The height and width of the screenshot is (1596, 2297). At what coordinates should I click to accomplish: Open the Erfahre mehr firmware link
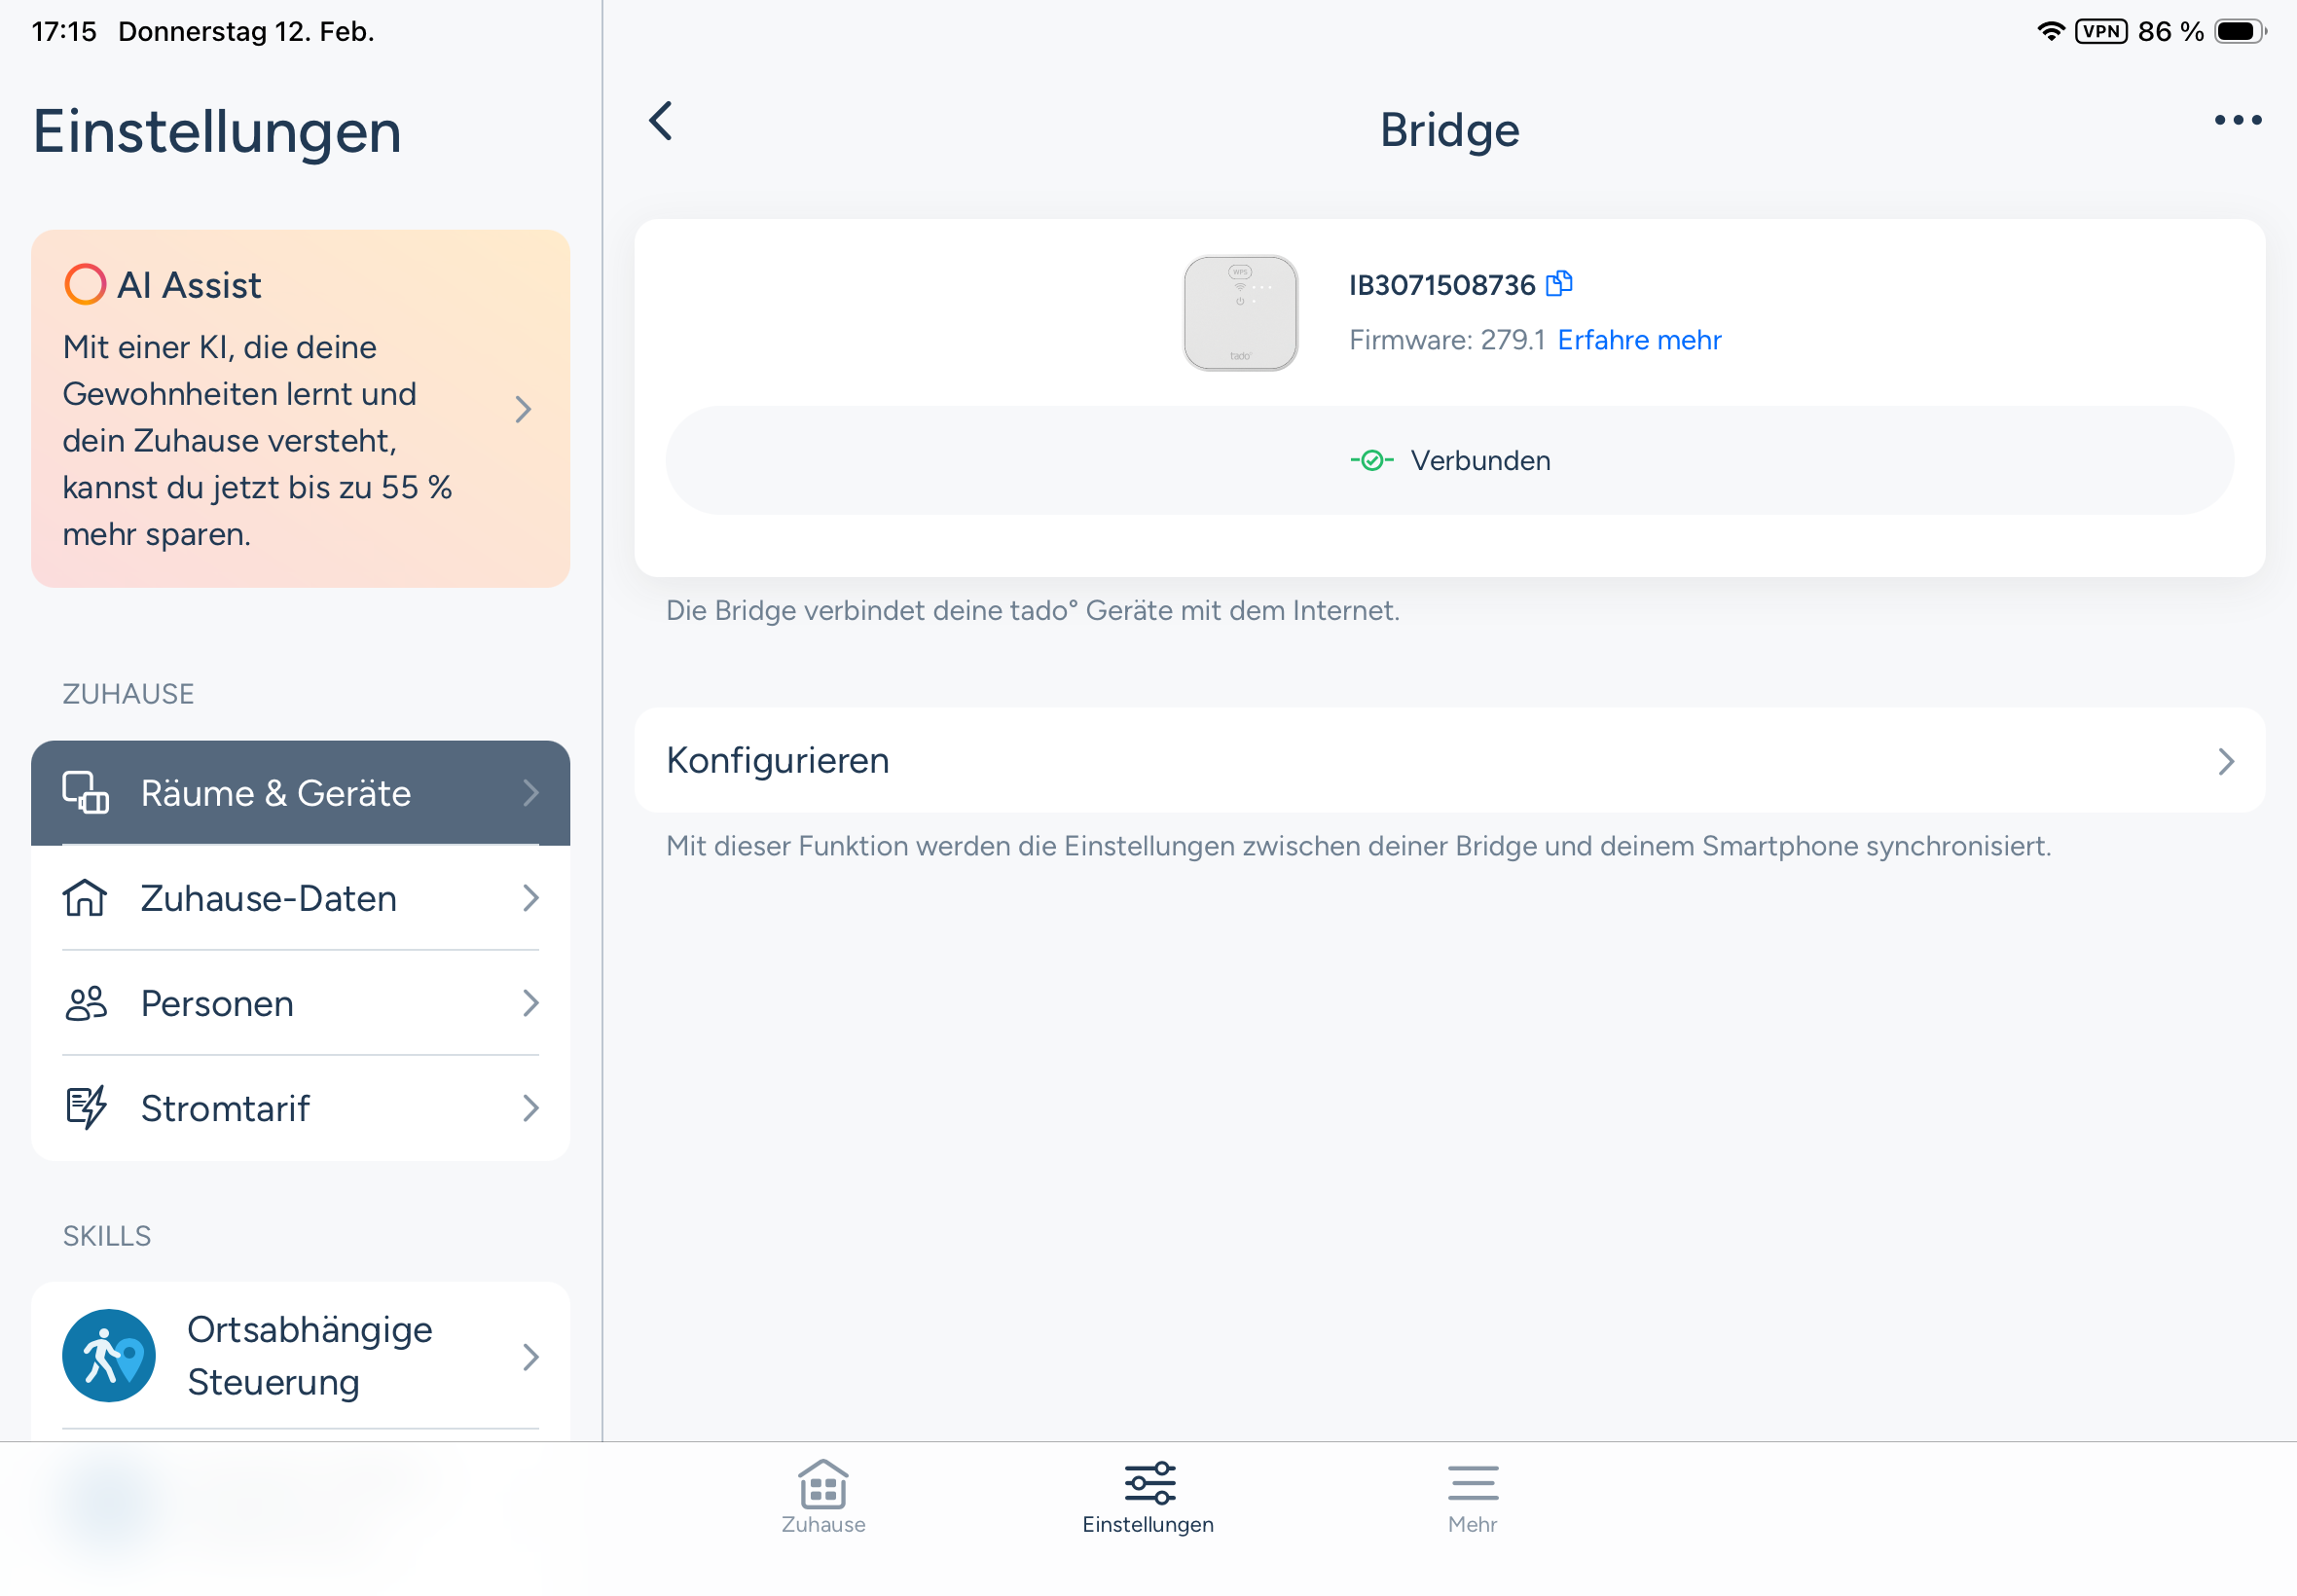(x=1639, y=340)
